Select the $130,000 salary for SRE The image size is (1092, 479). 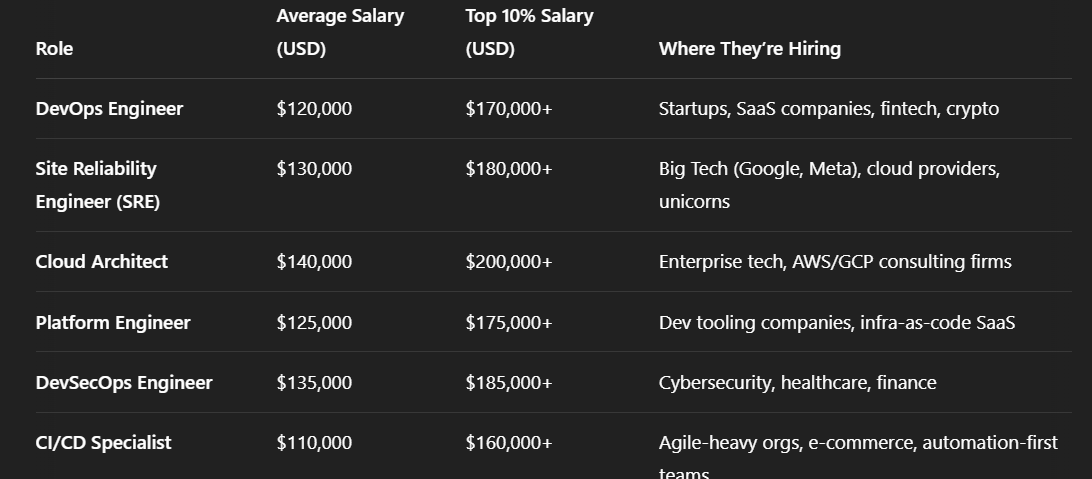click(x=314, y=169)
